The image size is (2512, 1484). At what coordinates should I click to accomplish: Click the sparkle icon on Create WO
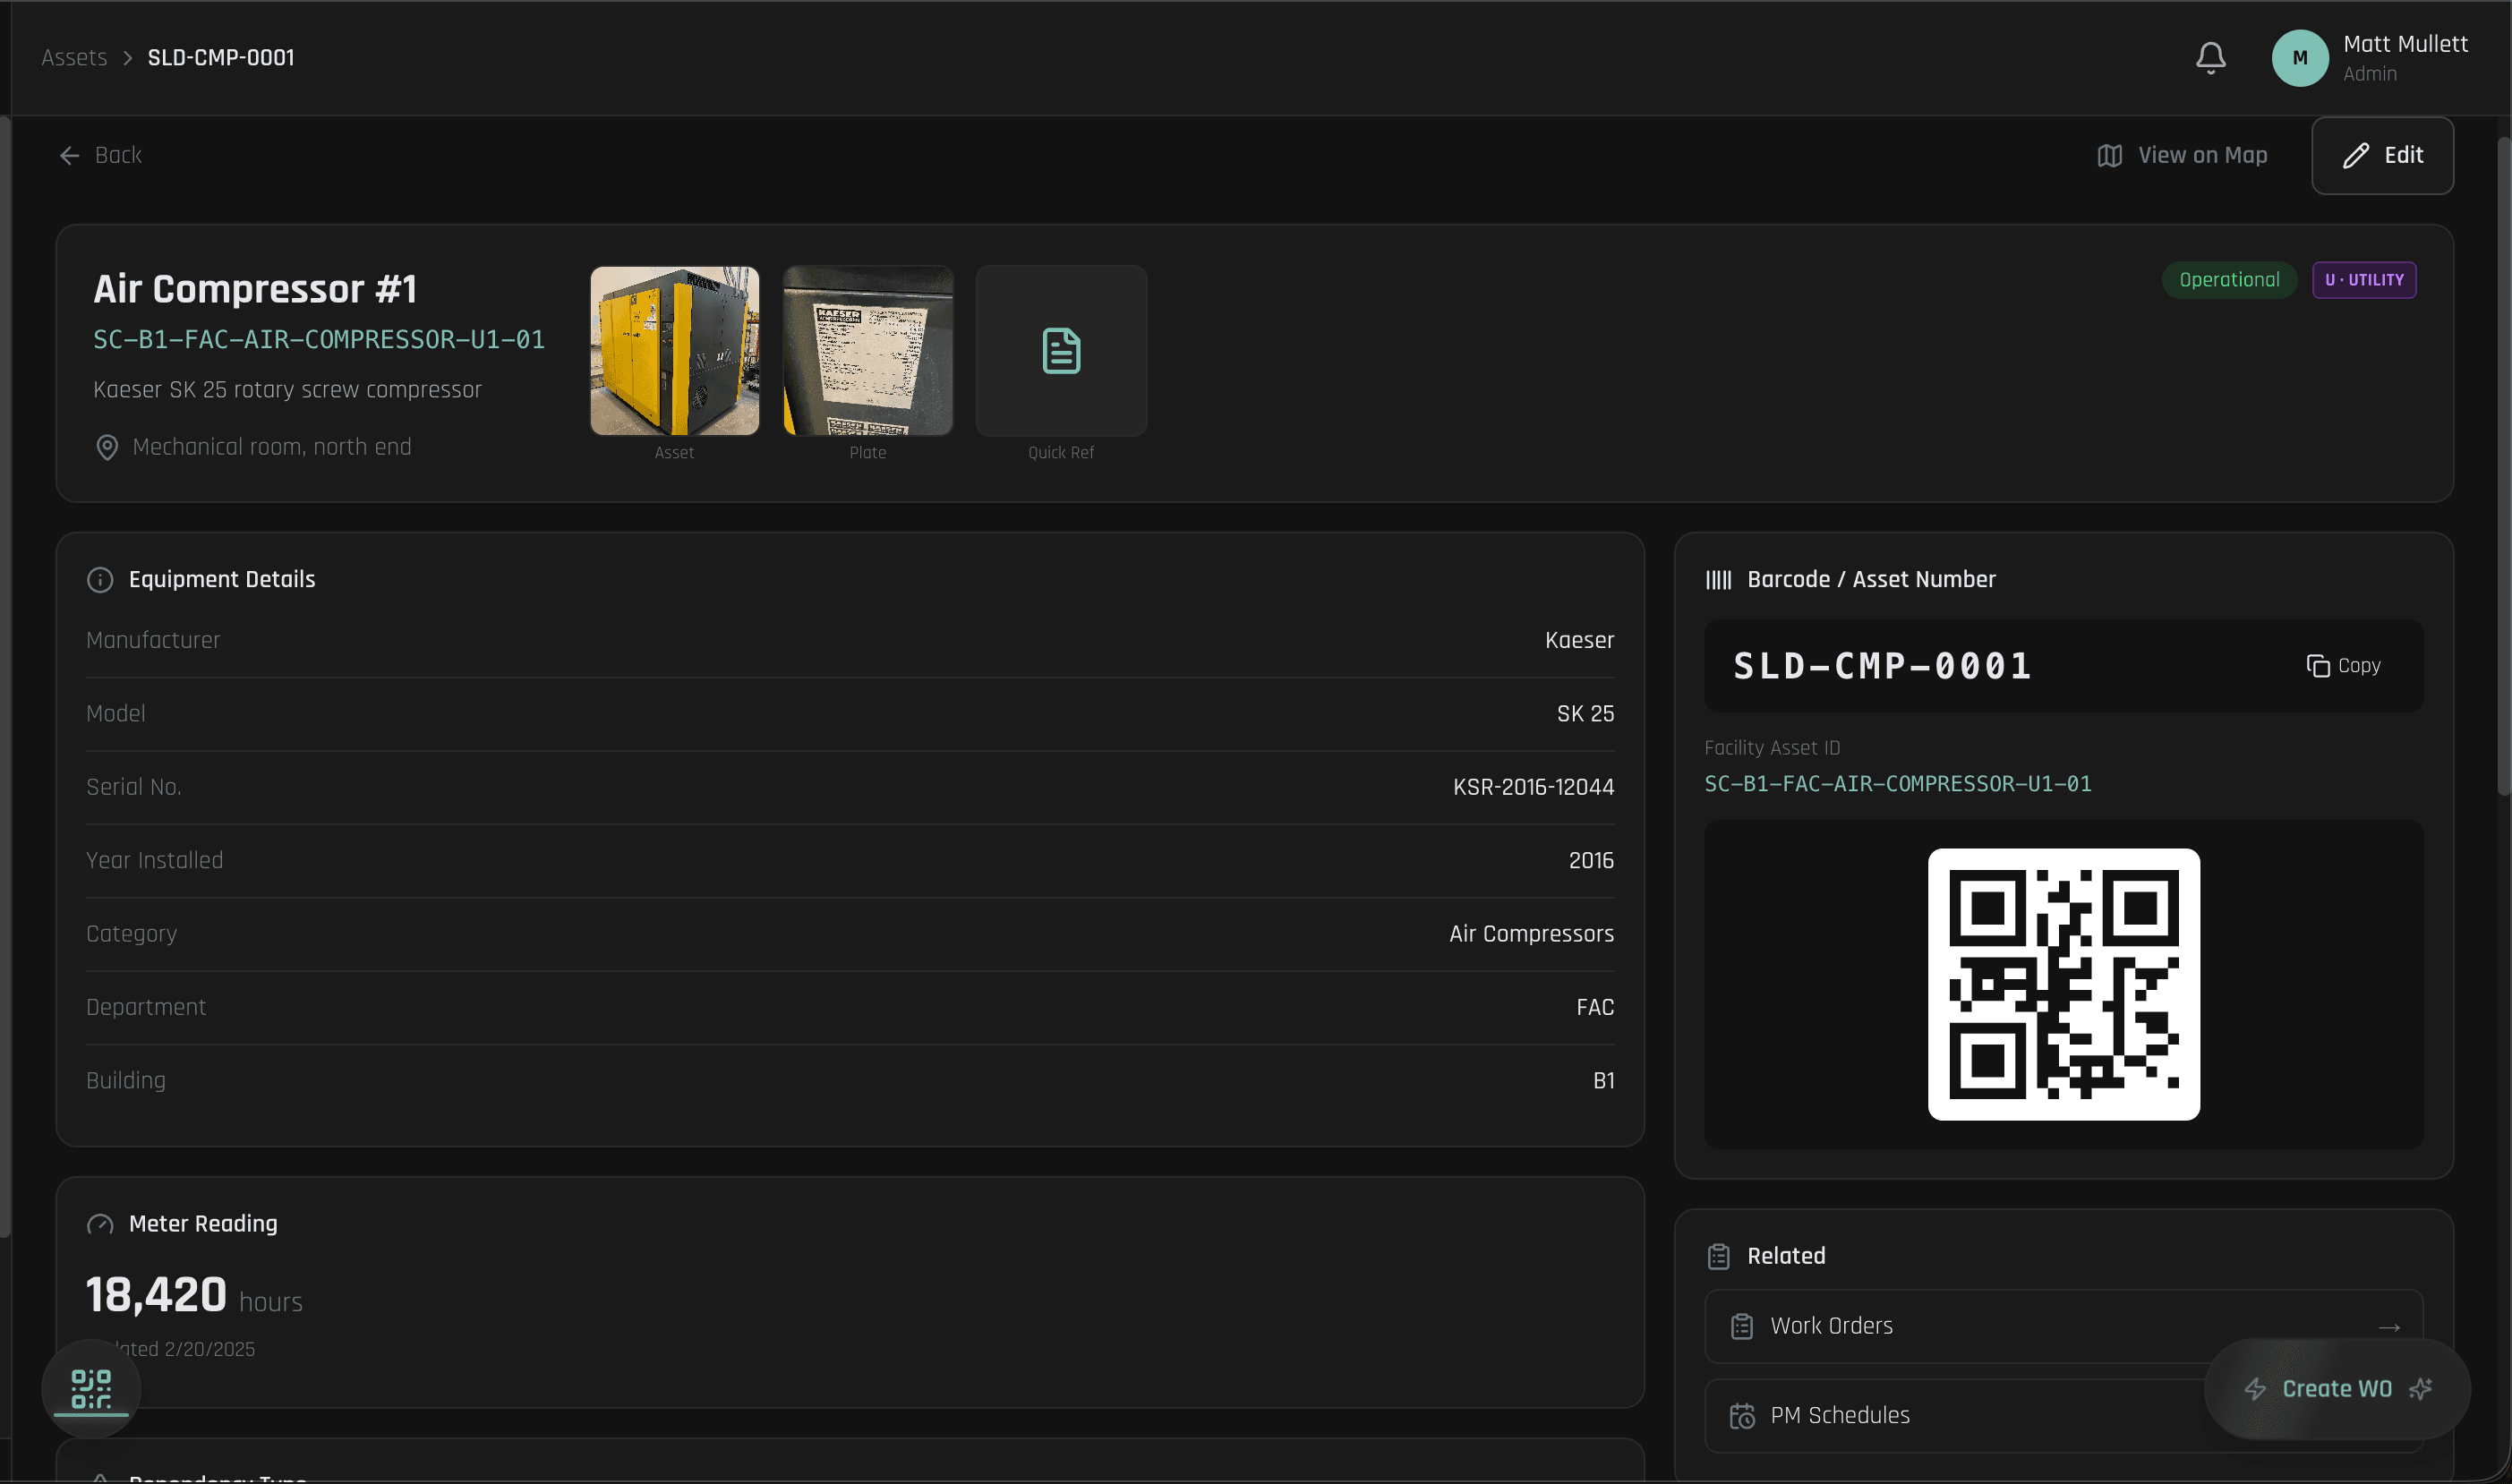2421,1389
